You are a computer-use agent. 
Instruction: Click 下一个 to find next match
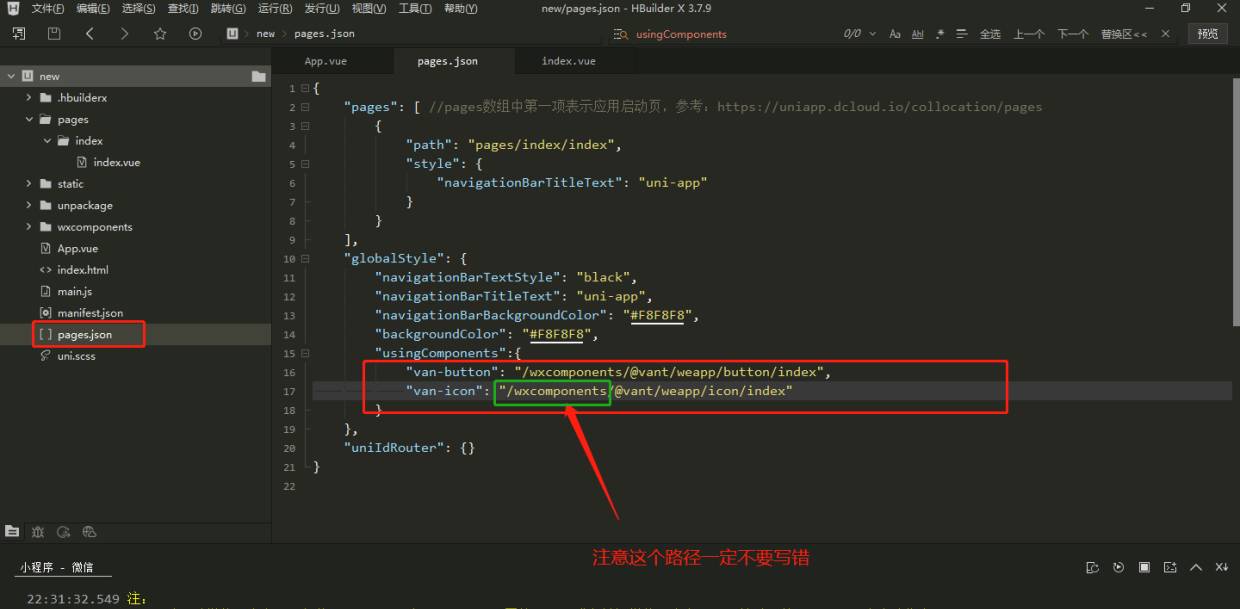point(1072,34)
